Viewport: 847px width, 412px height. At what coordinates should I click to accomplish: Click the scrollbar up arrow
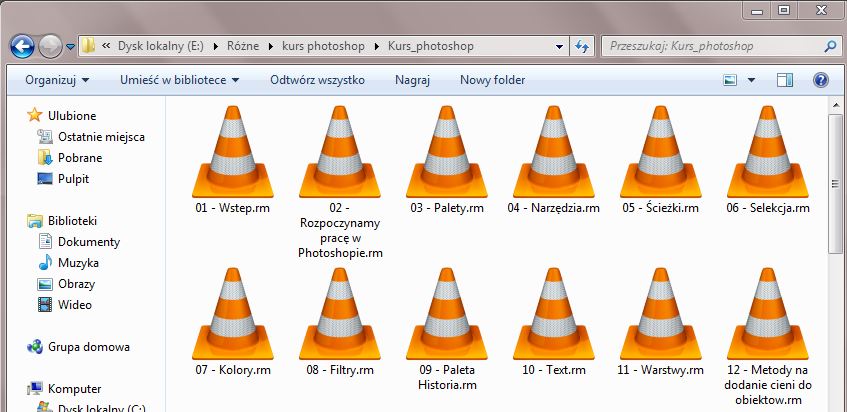click(835, 105)
